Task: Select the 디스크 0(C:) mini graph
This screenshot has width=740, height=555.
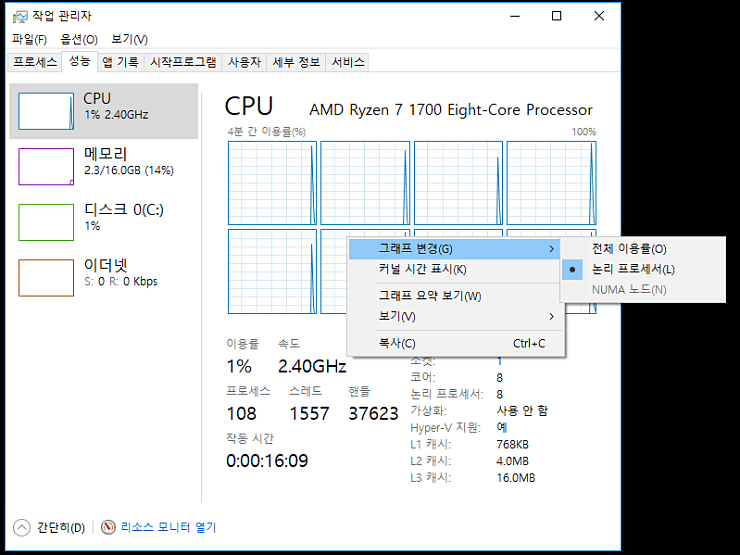Action: (x=46, y=222)
